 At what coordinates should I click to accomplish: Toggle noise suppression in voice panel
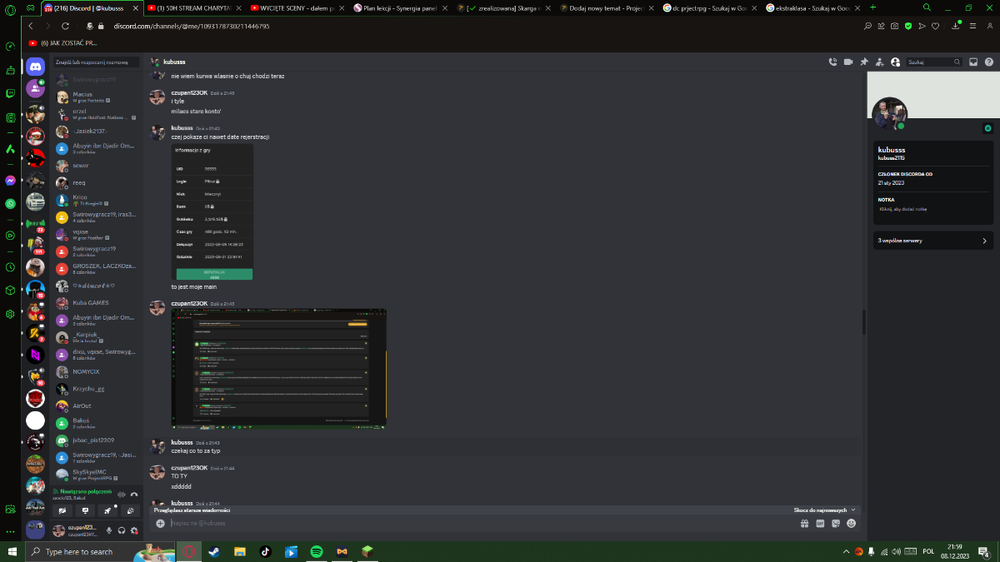121,494
